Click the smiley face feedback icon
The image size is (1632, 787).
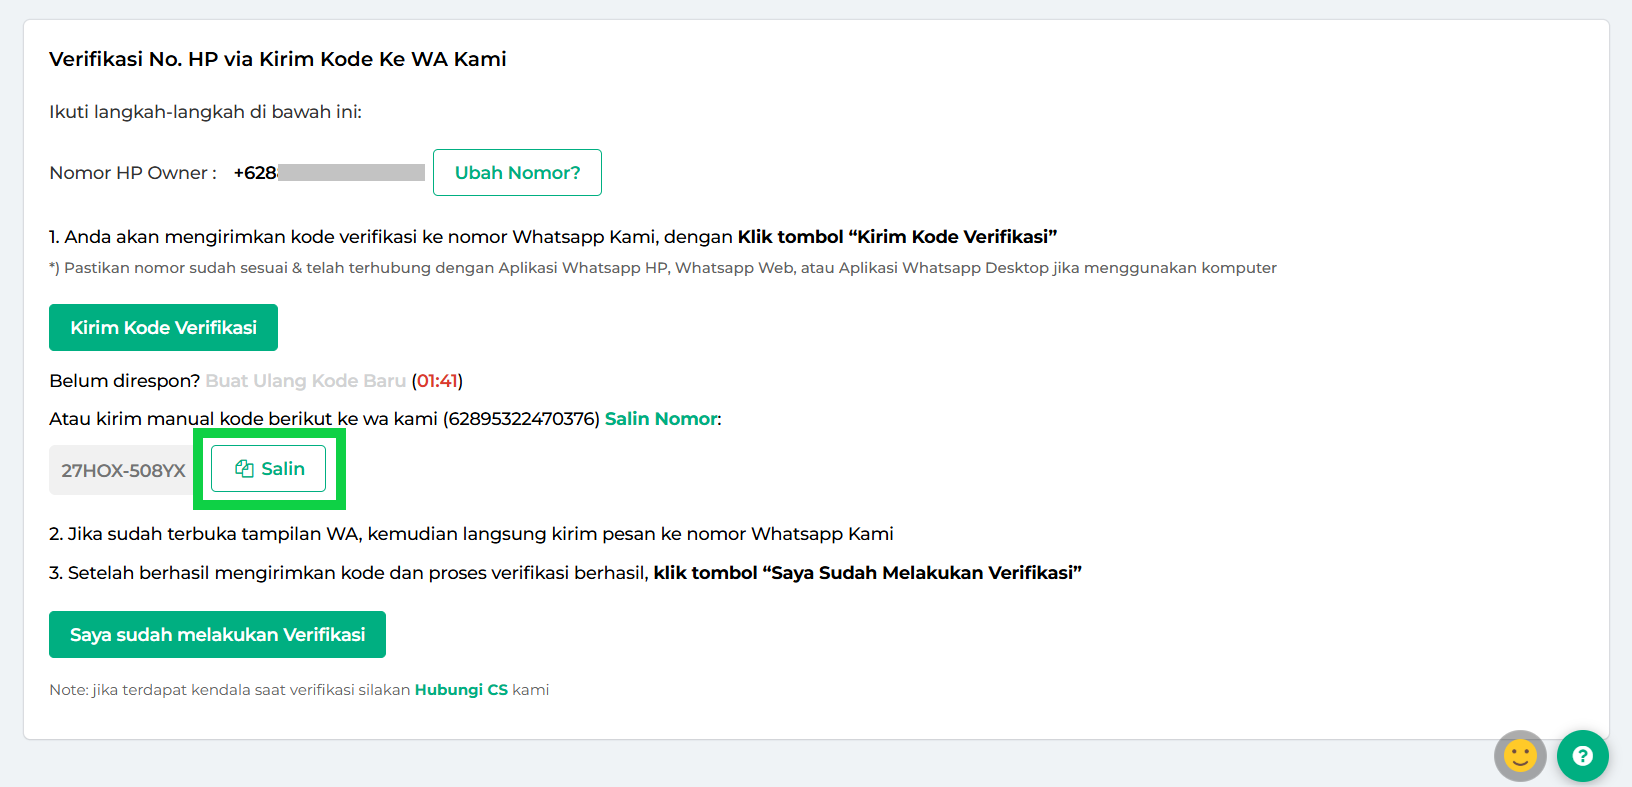(1520, 755)
